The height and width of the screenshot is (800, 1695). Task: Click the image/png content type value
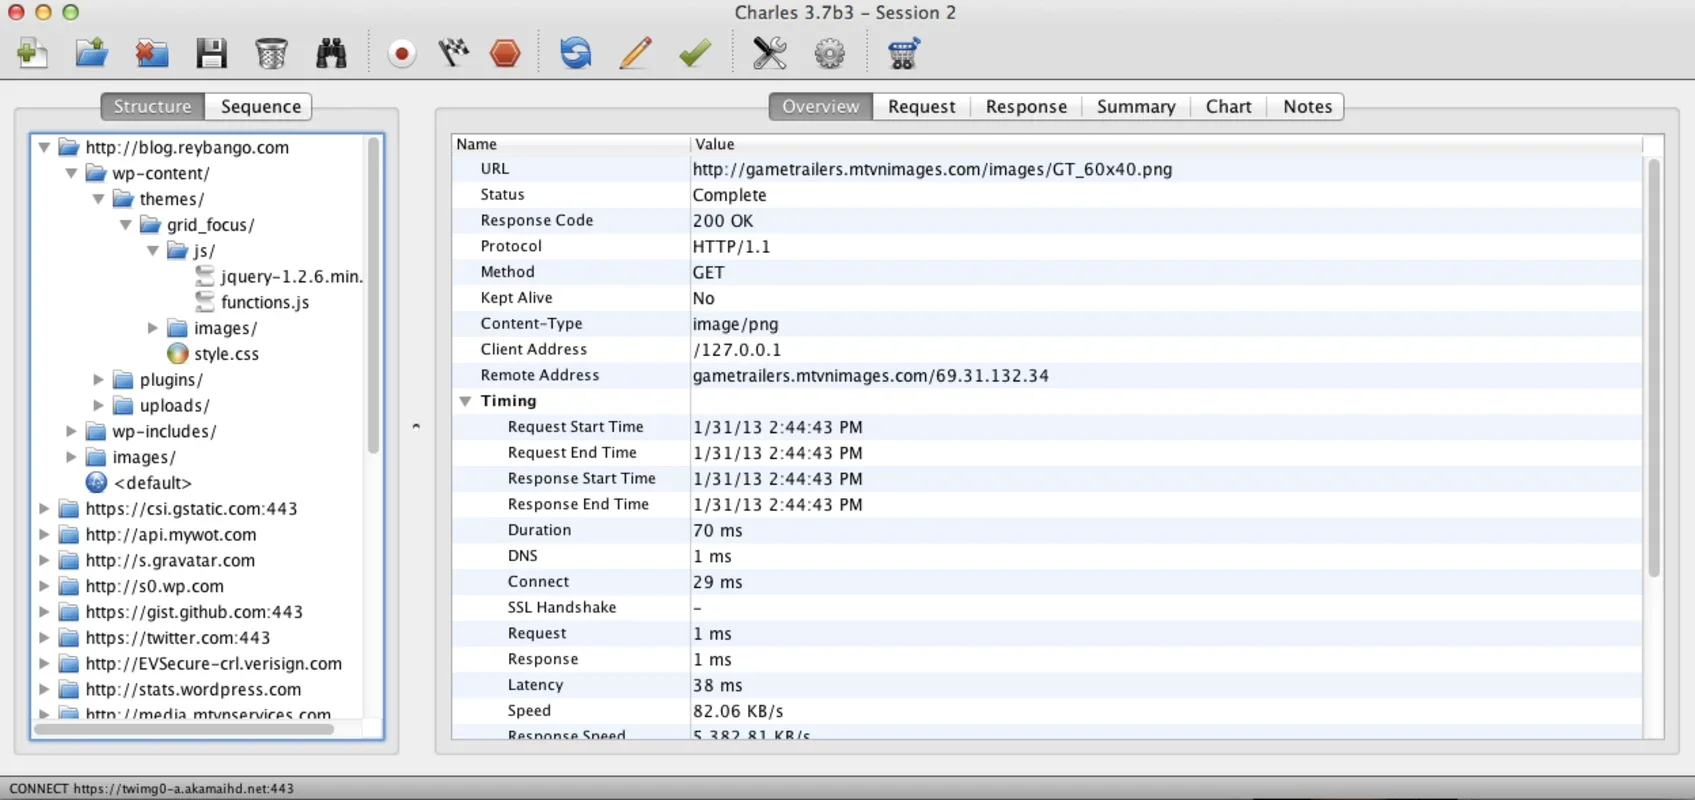click(735, 324)
